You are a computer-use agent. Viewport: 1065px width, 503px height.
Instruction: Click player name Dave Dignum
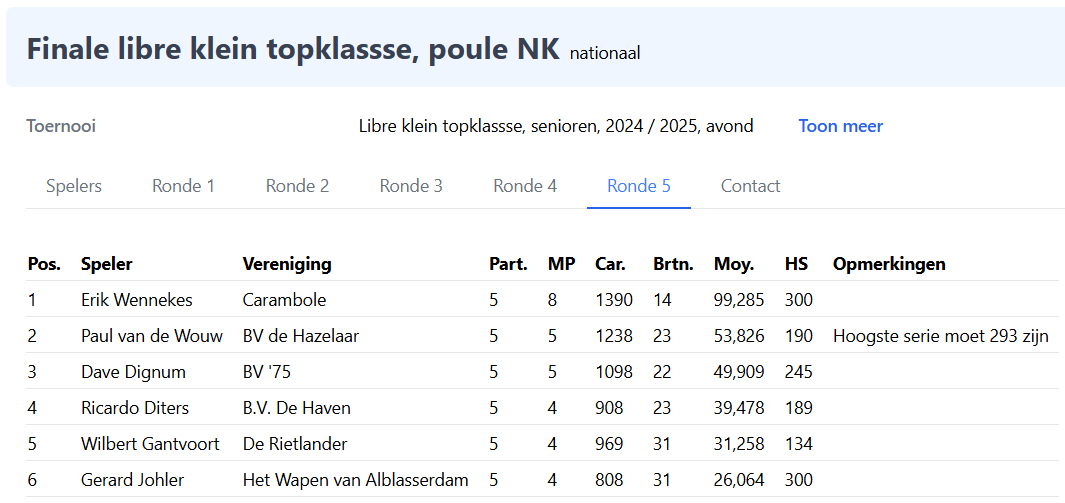(133, 372)
